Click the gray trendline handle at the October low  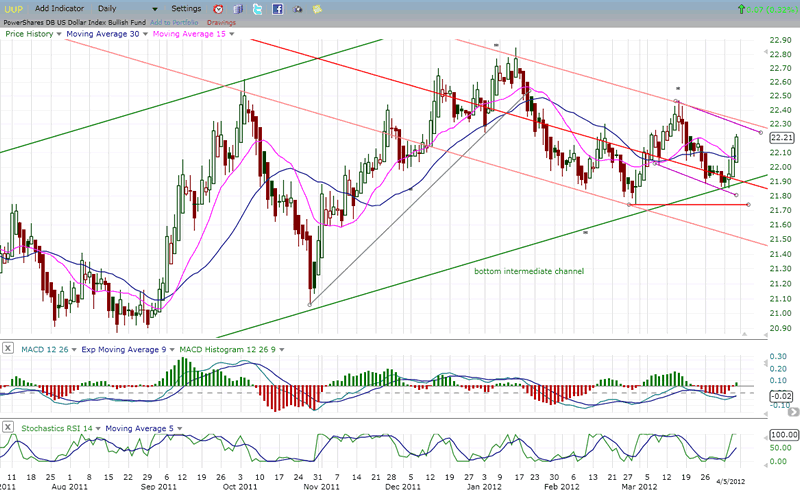[310, 305]
